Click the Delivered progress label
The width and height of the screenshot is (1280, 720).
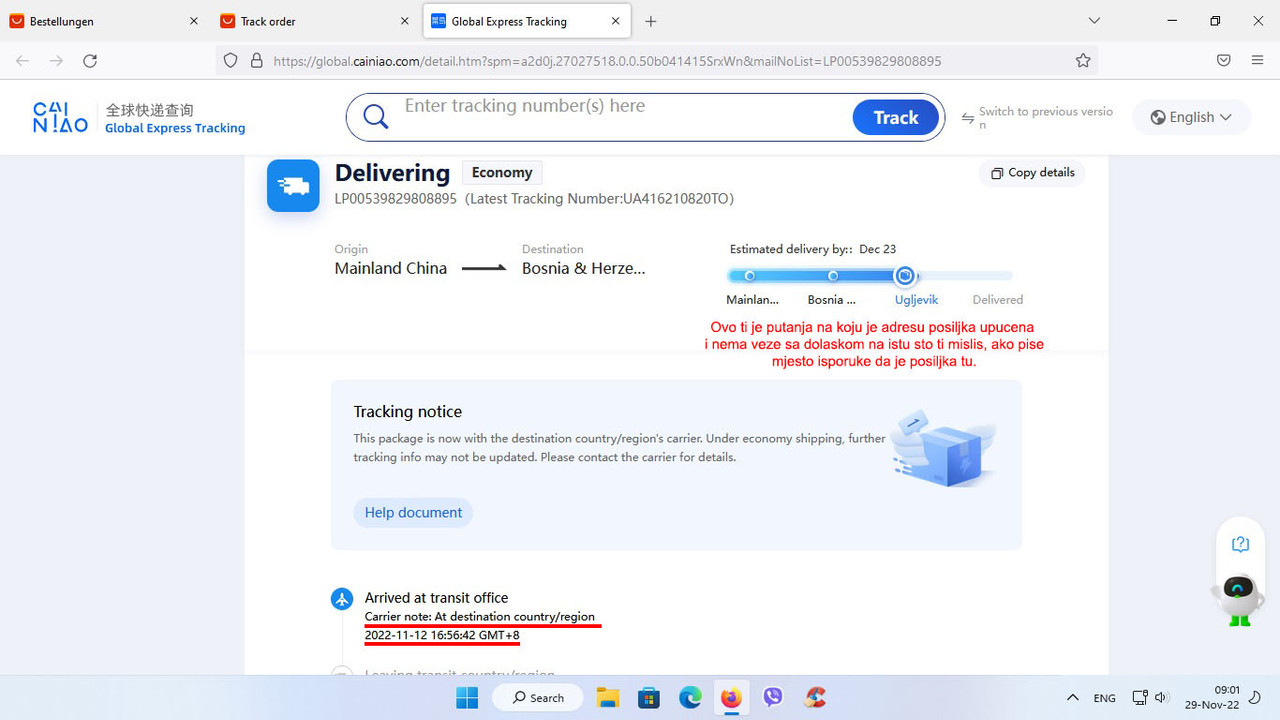point(998,299)
